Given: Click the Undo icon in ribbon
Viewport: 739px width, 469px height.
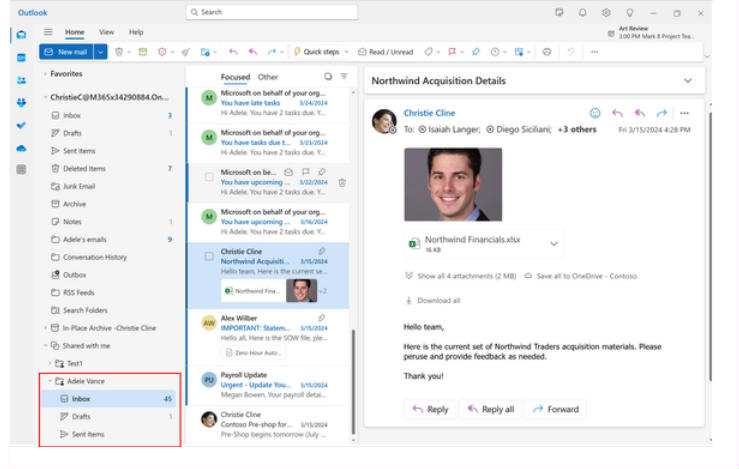Looking at the screenshot, I should click(571, 52).
